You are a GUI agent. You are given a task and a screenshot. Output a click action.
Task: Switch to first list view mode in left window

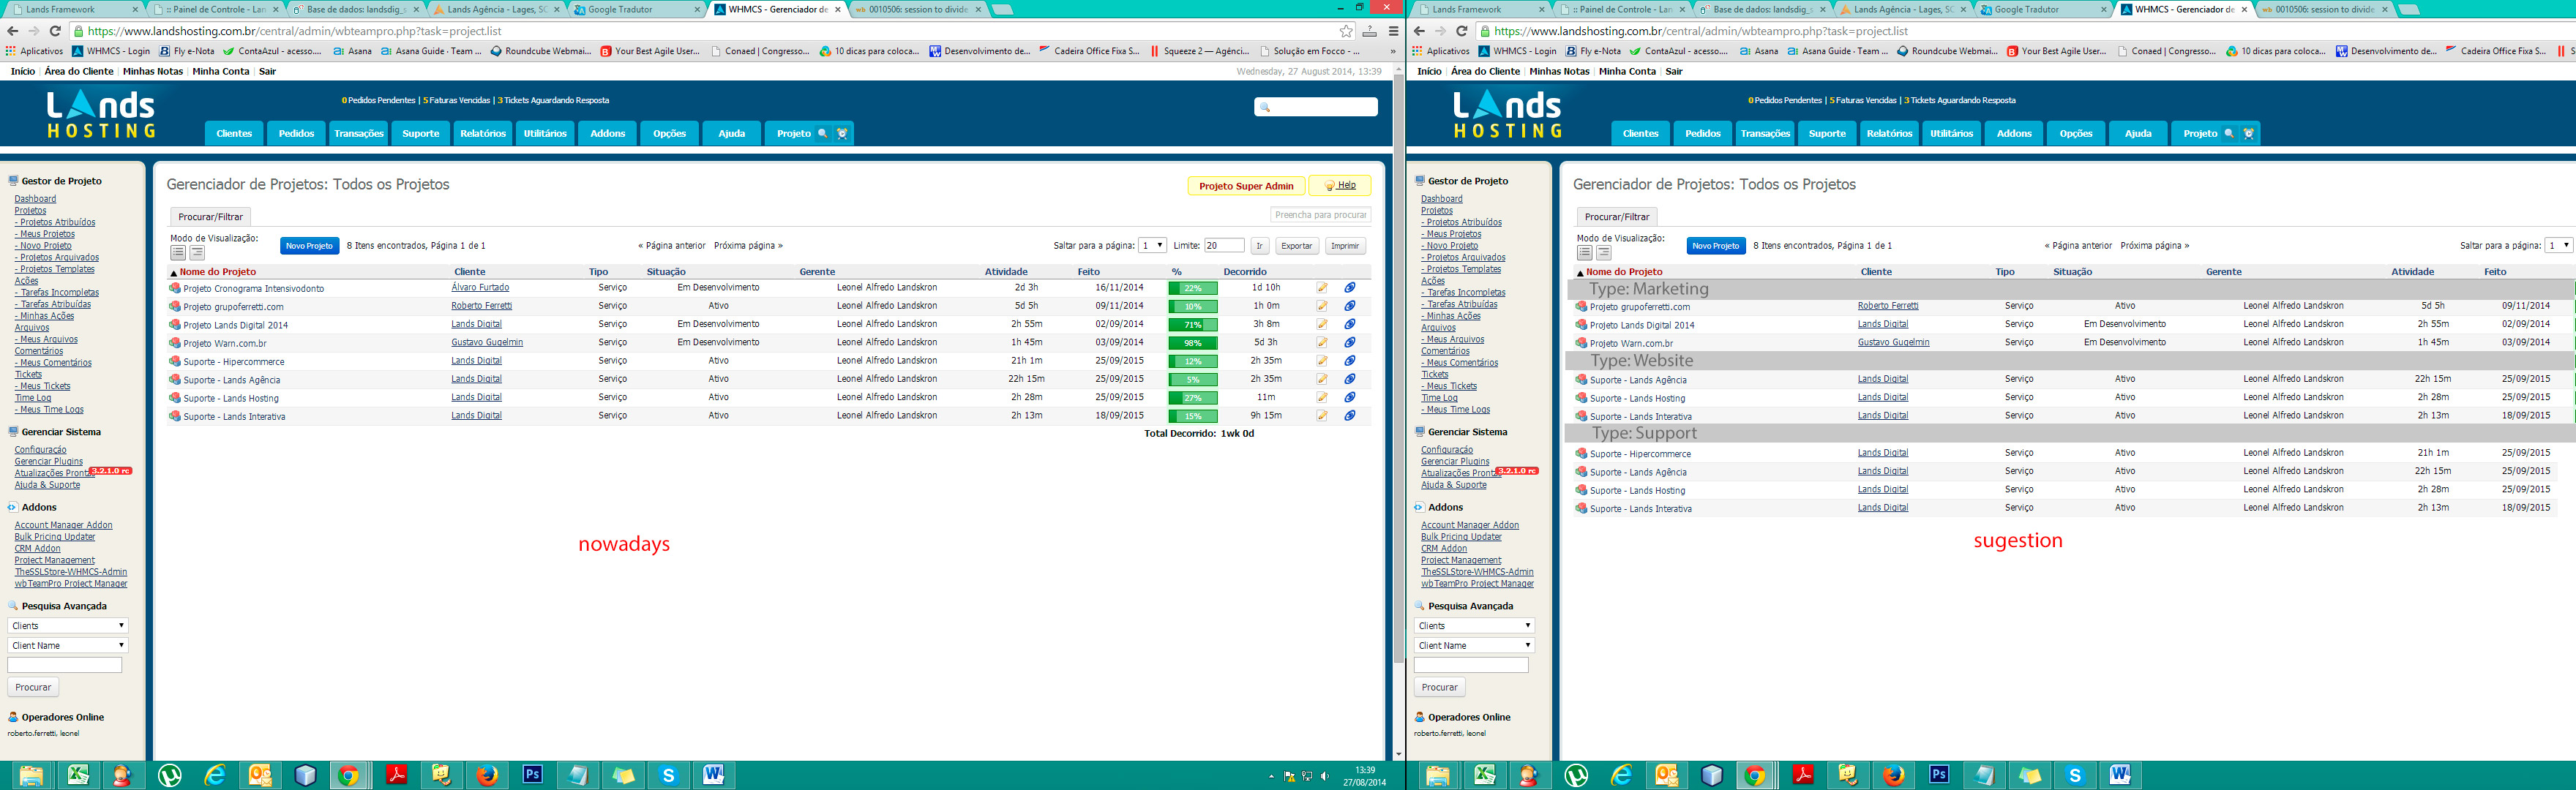178,253
